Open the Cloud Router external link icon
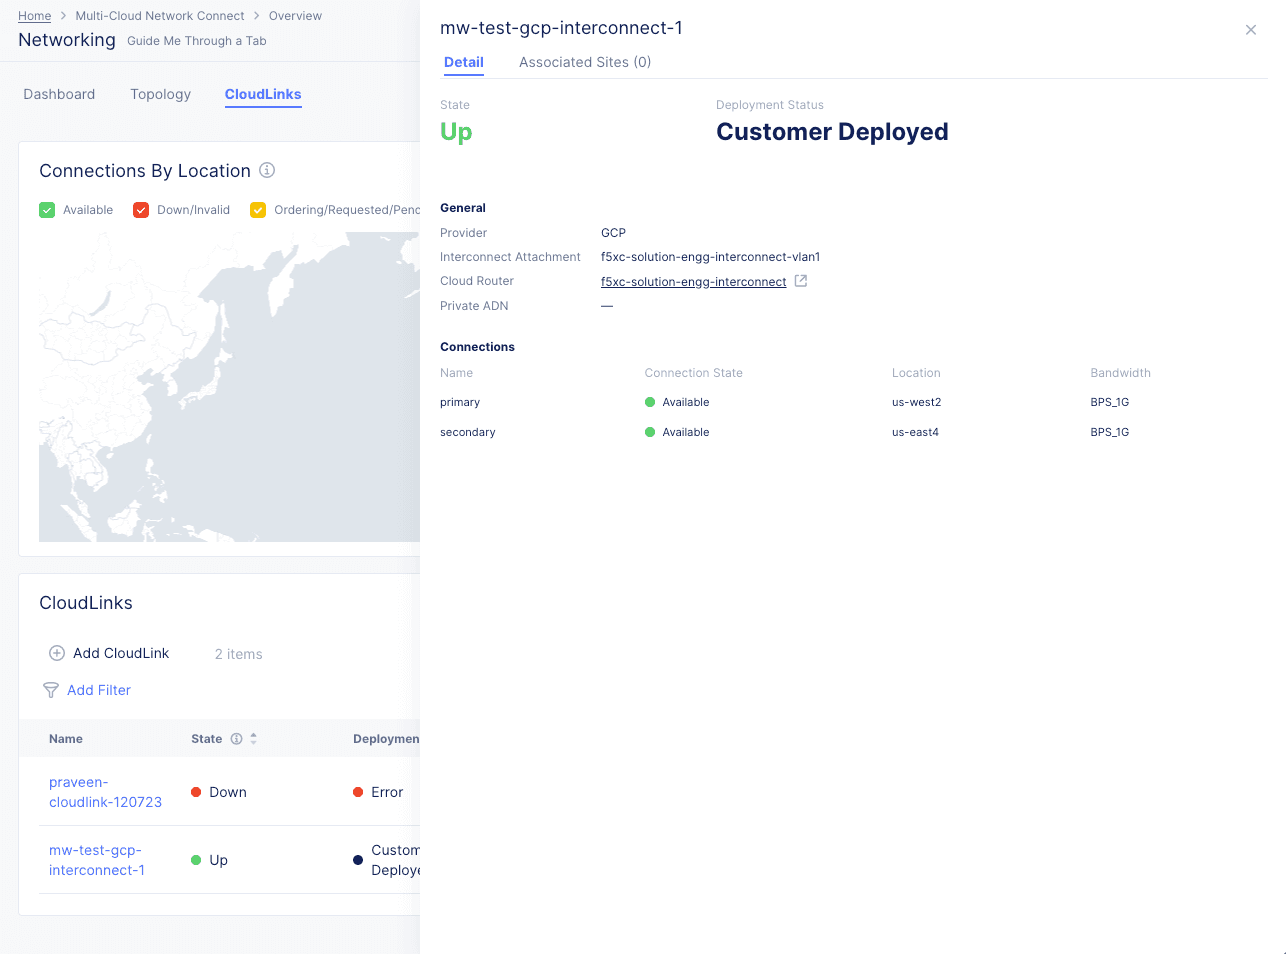 799,281
